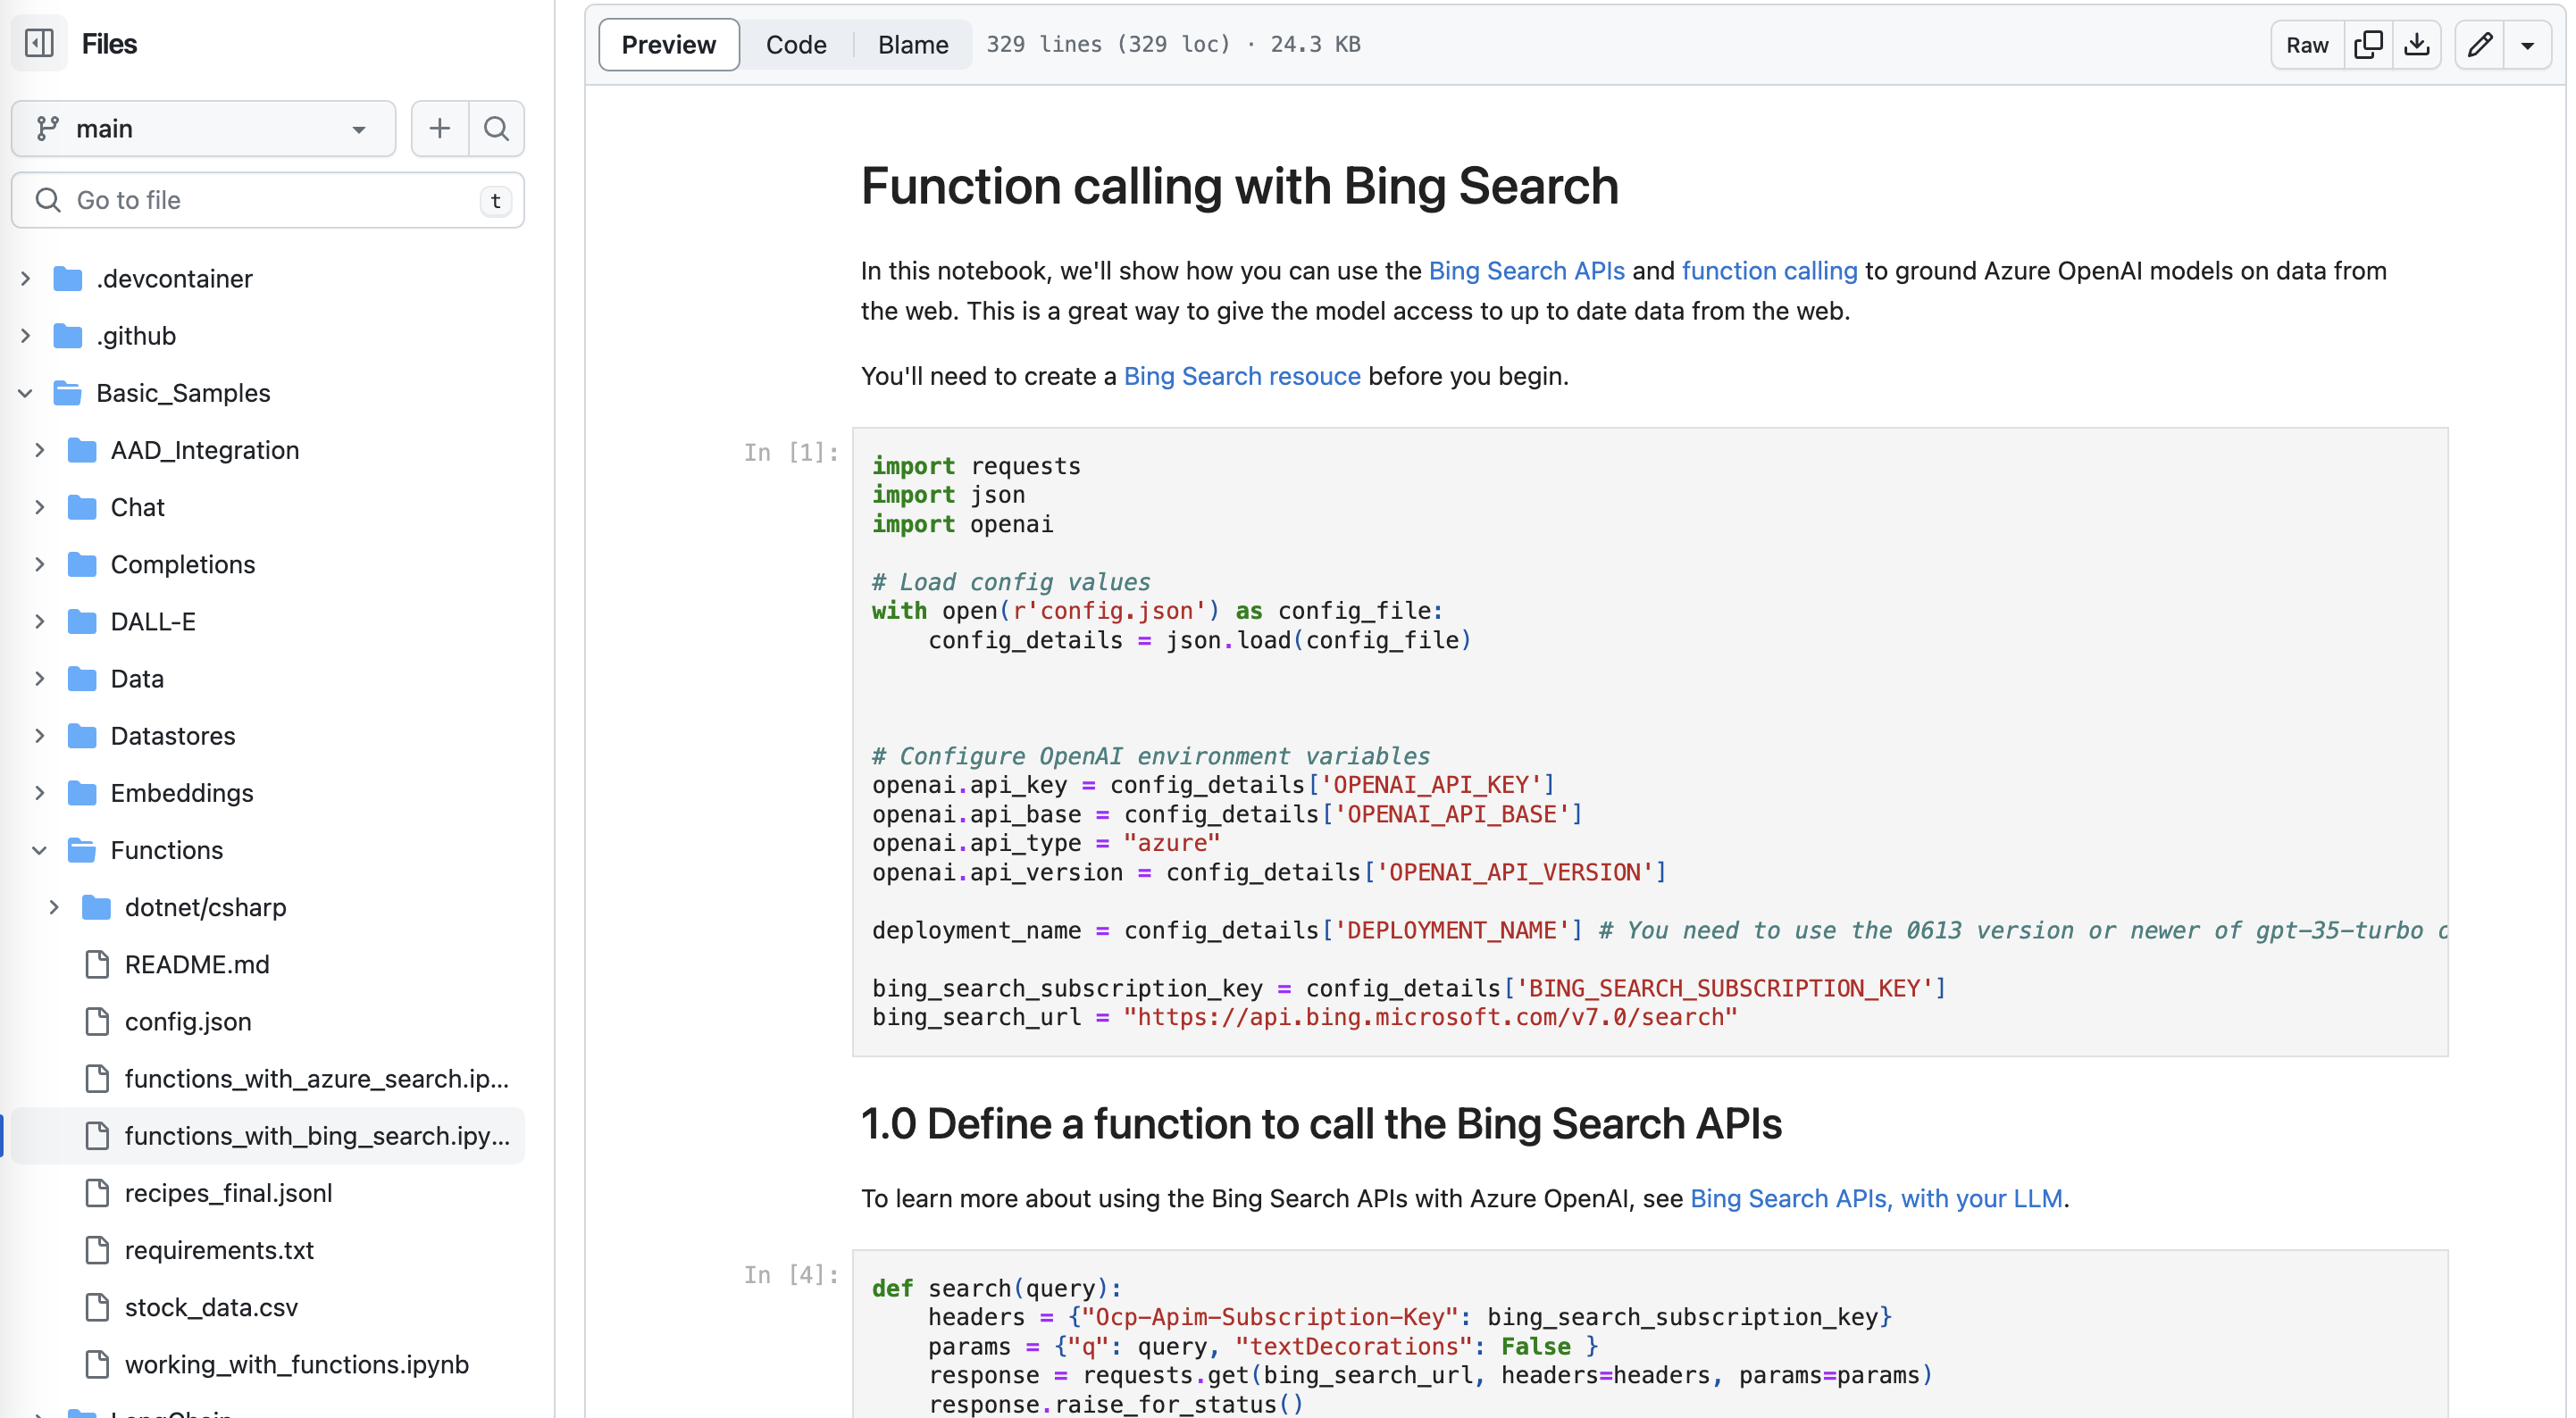Expand the Data folder chevron
Screen dimensions: 2576x1418
pyautogui.click(x=40, y=678)
